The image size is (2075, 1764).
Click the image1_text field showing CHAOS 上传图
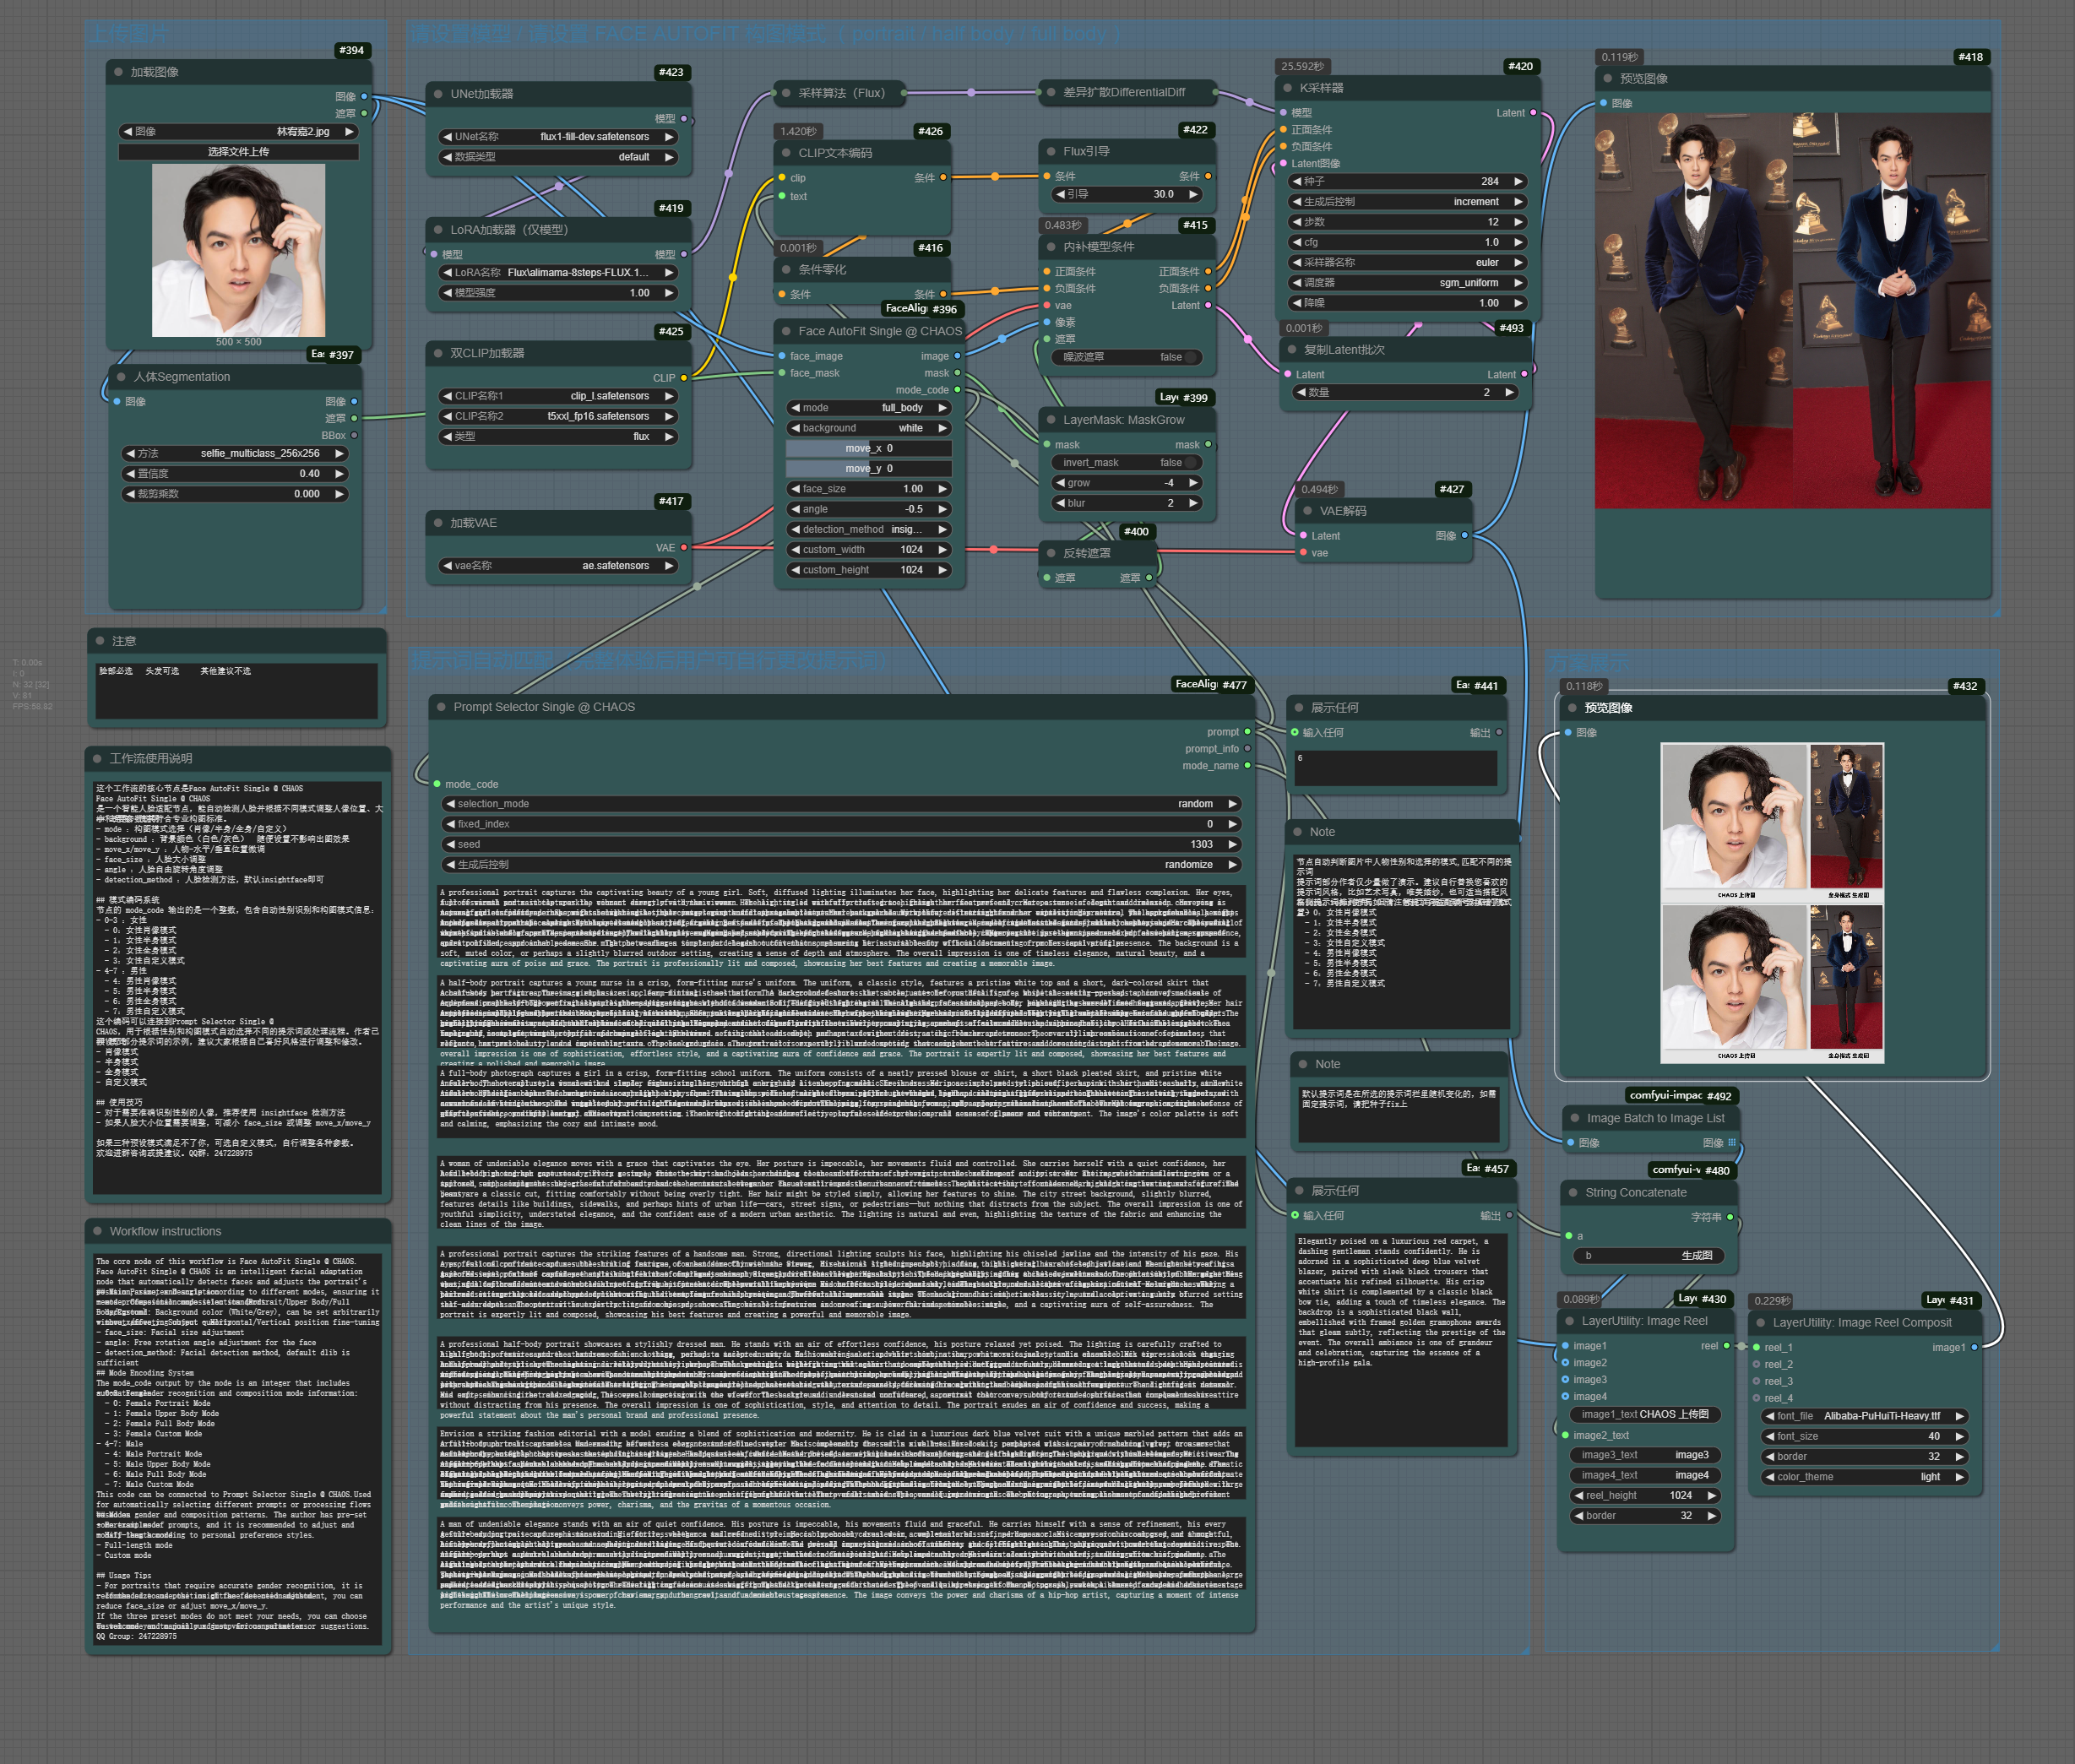click(1645, 1415)
